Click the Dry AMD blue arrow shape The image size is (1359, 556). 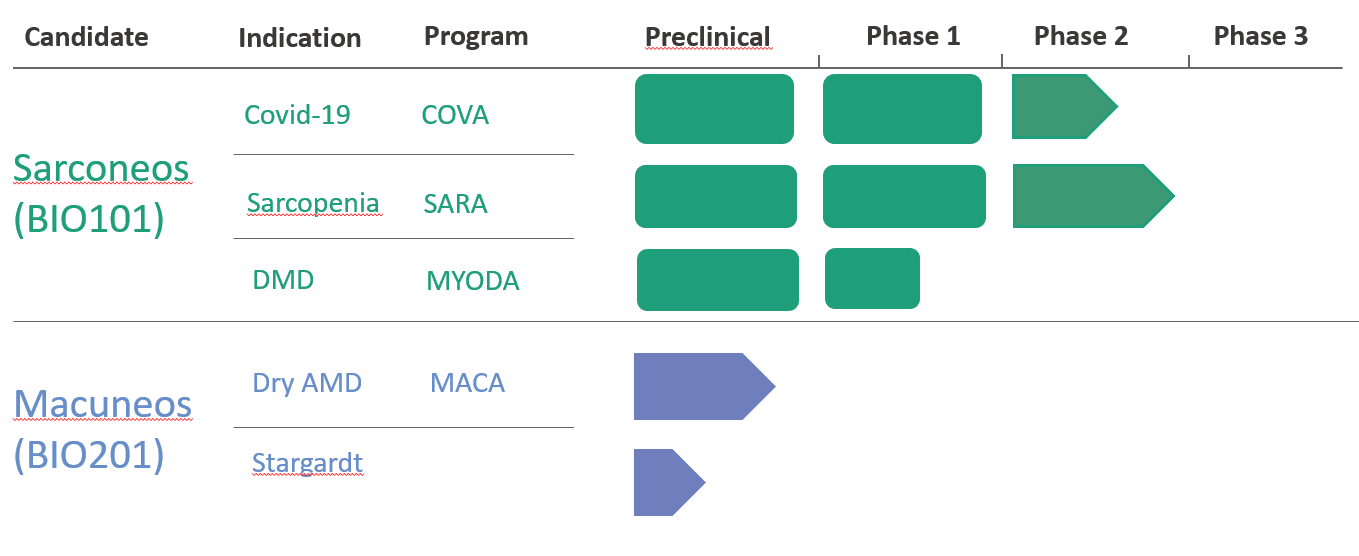(704, 386)
